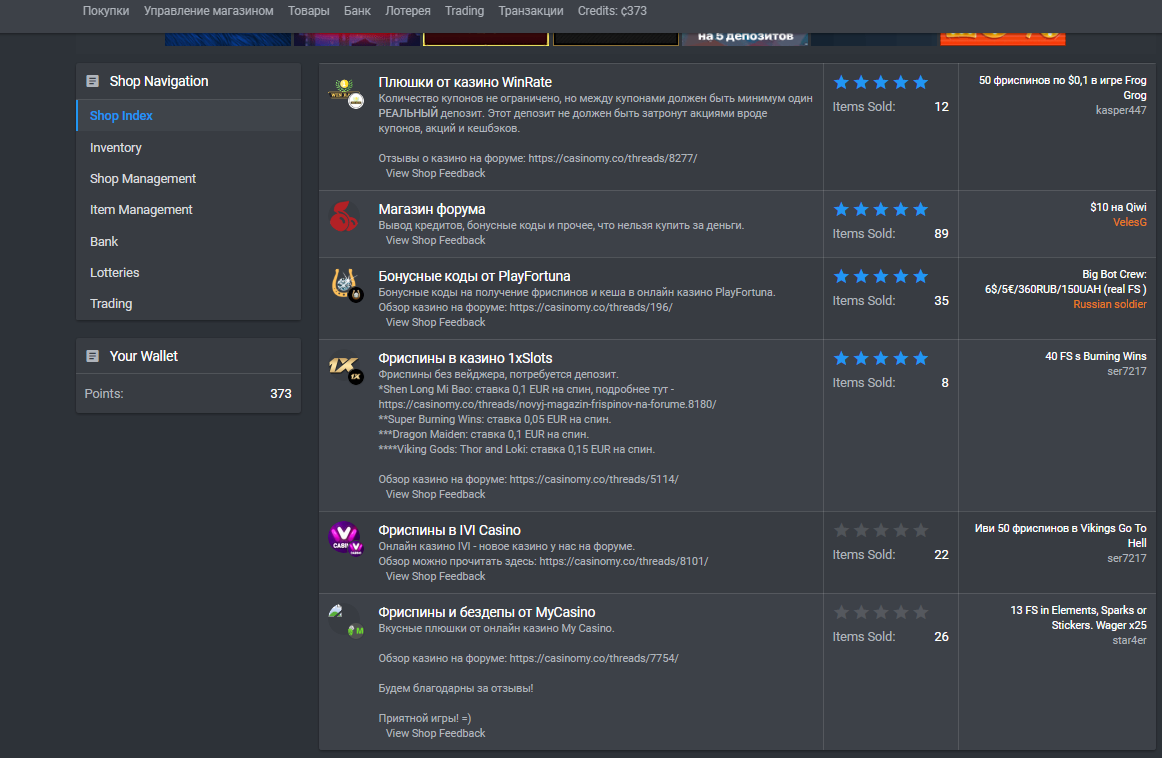
Task: Open the Лотерея menu item
Action: click(x=408, y=11)
